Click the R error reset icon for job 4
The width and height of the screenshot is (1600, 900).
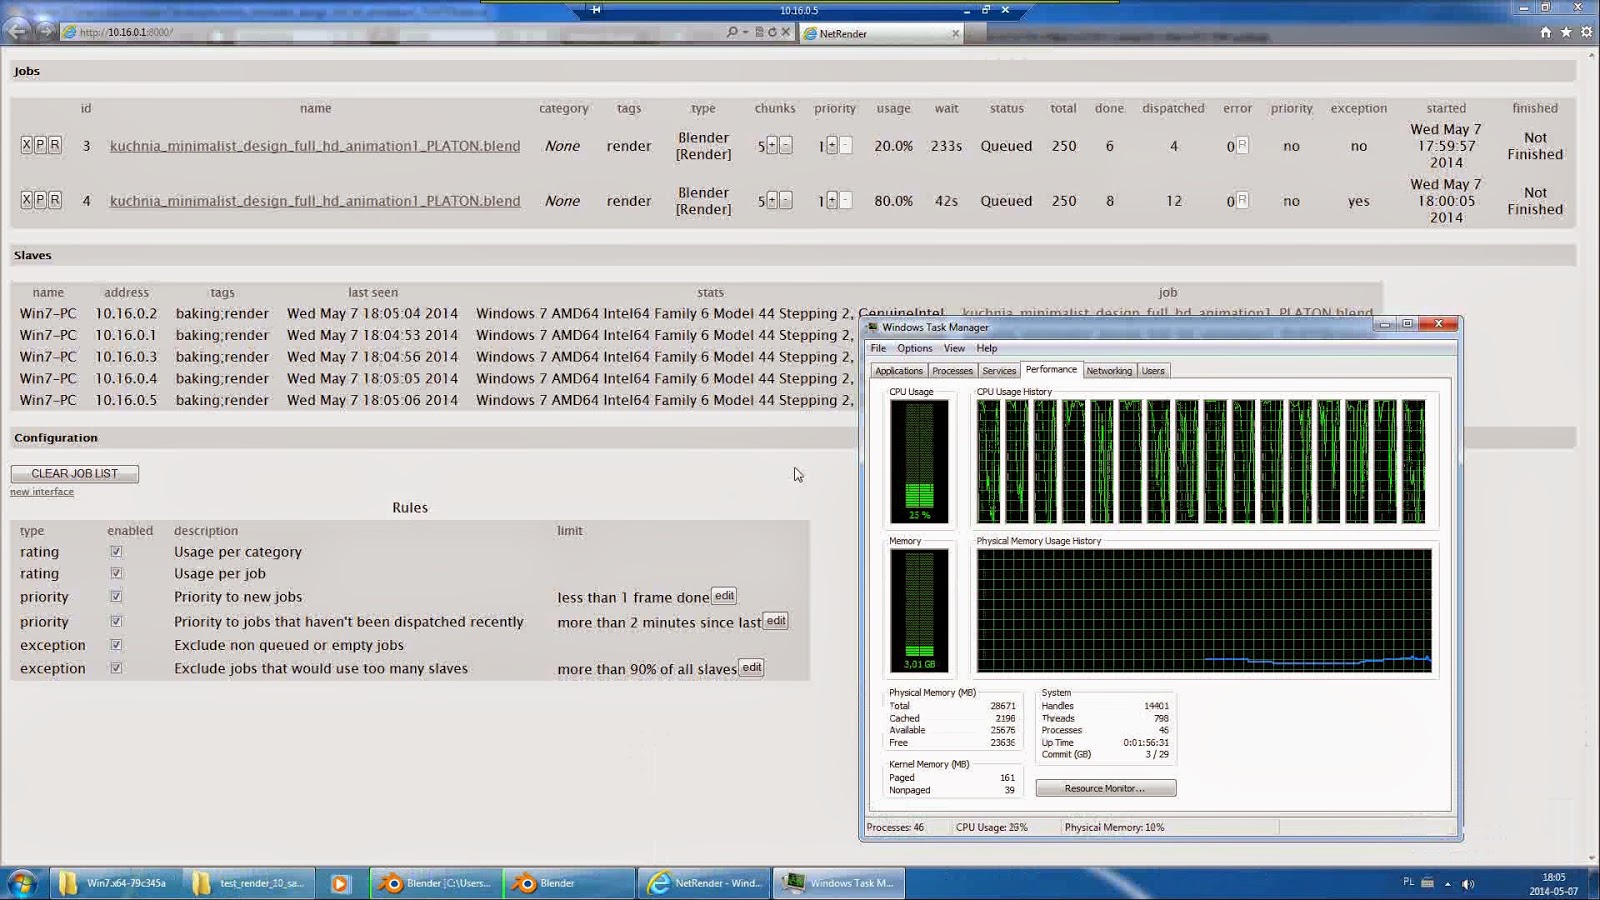pos(1242,200)
